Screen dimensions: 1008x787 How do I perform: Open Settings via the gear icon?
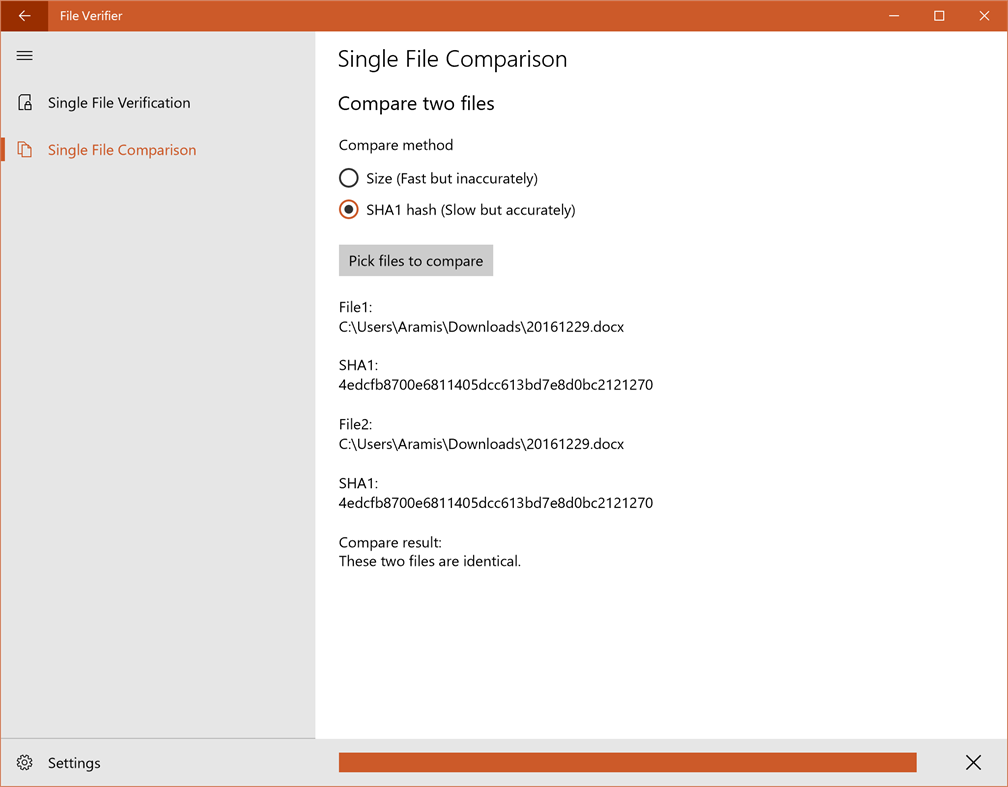tap(24, 762)
